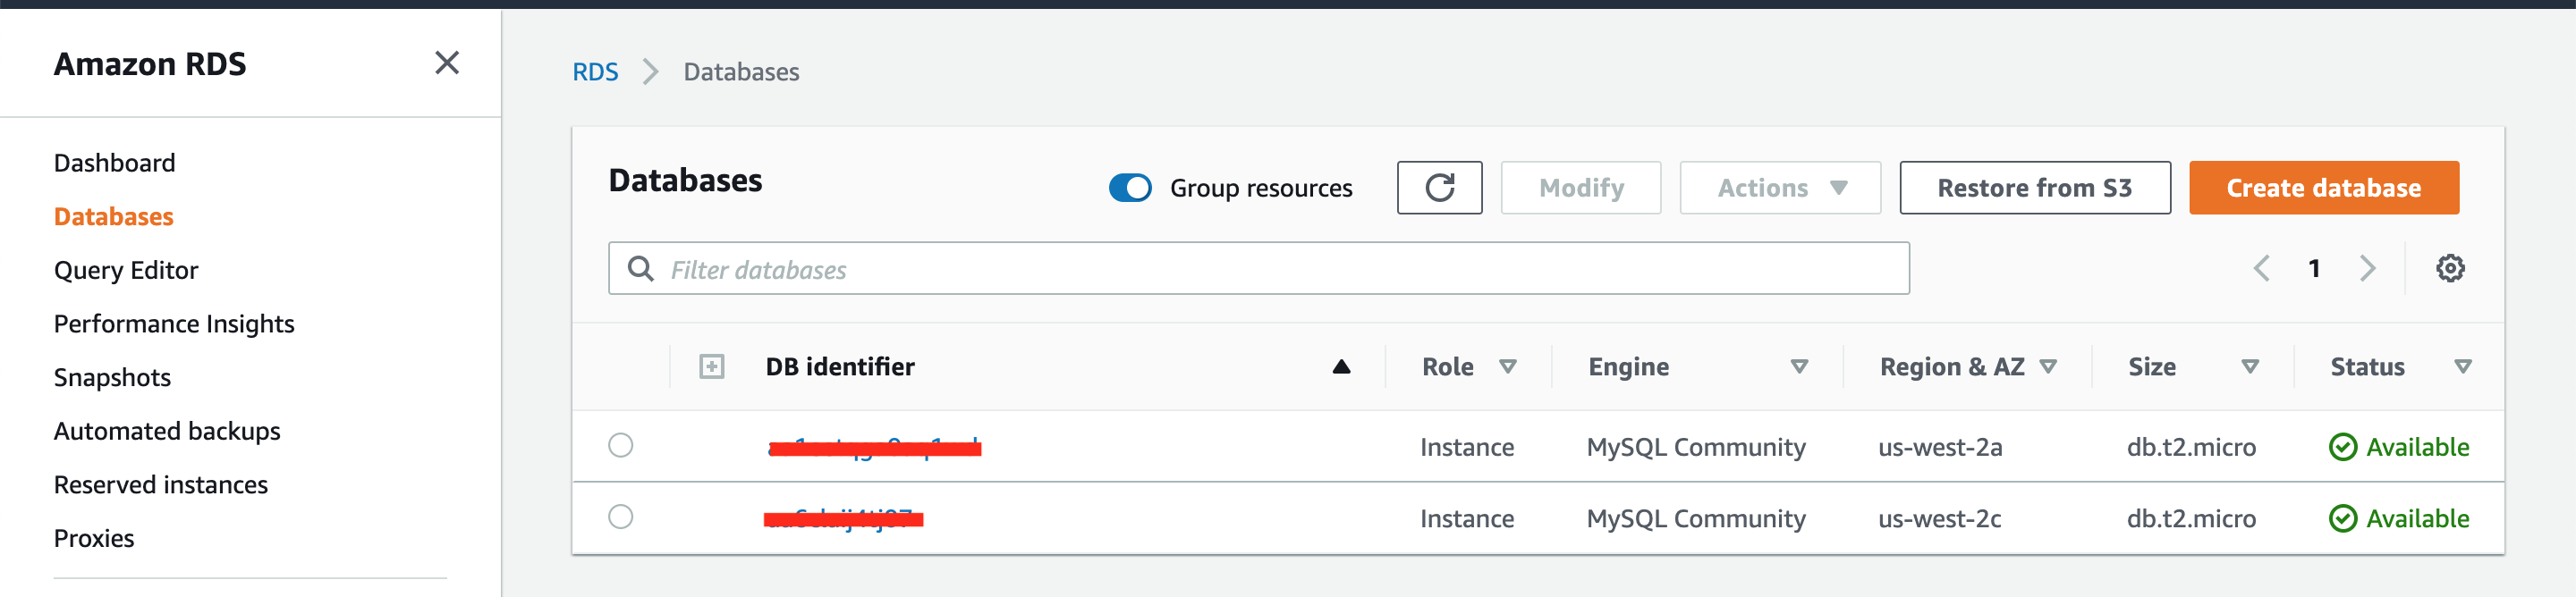Image resolution: width=2576 pixels, height=597 pixels.
Task: Close the Amazon RDS sidebar panel
Action: [447, 63]
